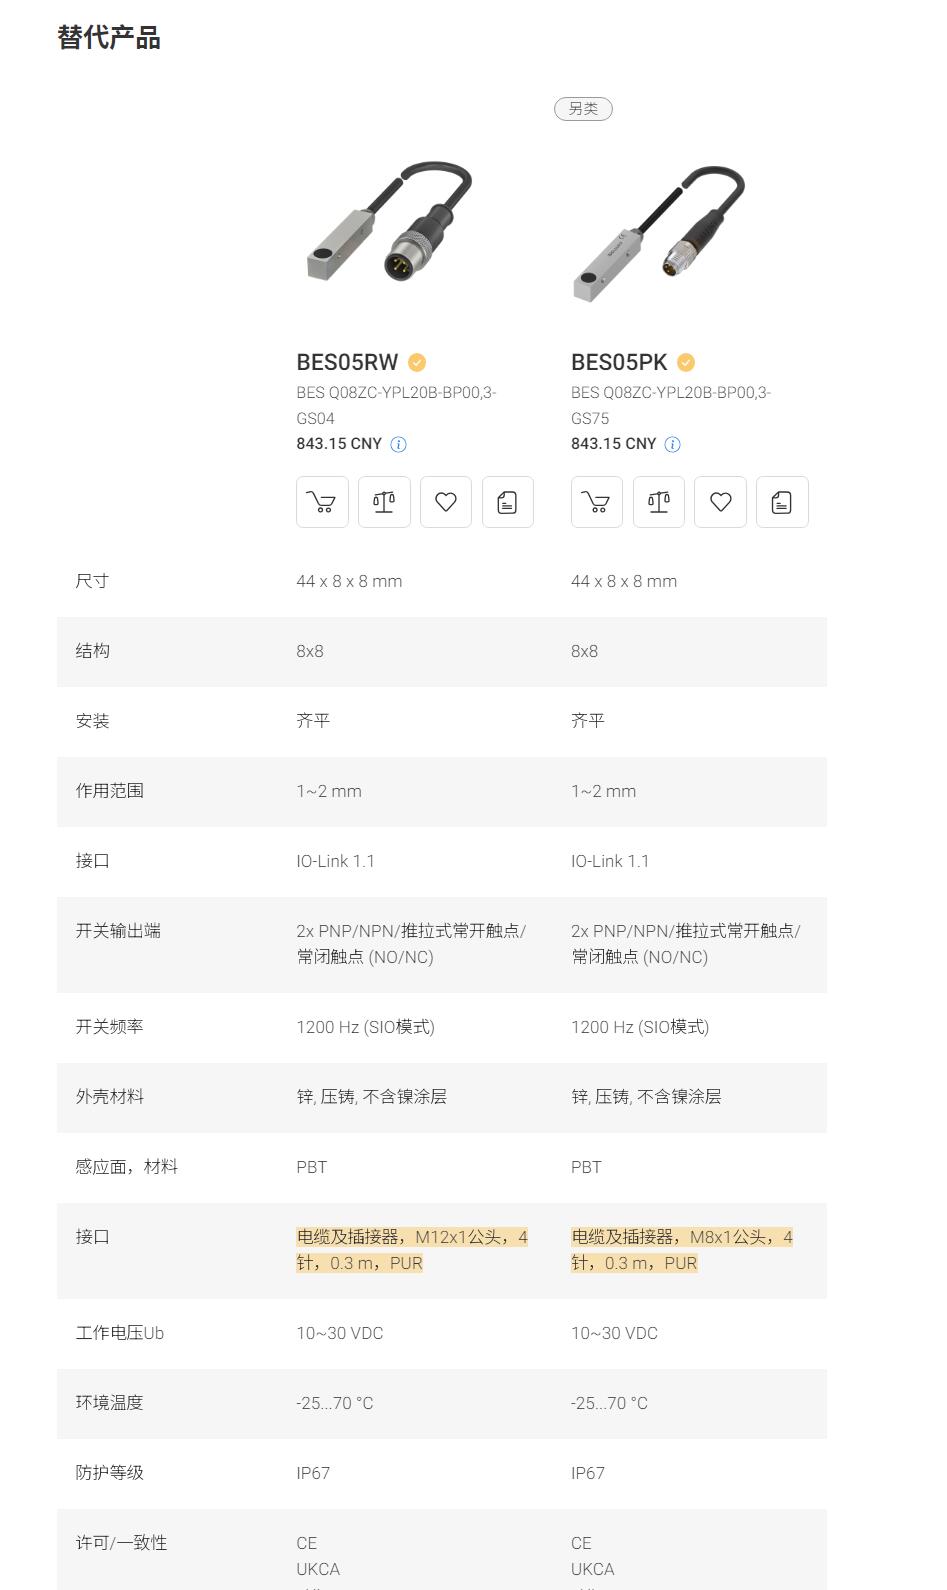Click the 开关输出端 row label
Screen dimensions: 947x1590
(118, 931)
